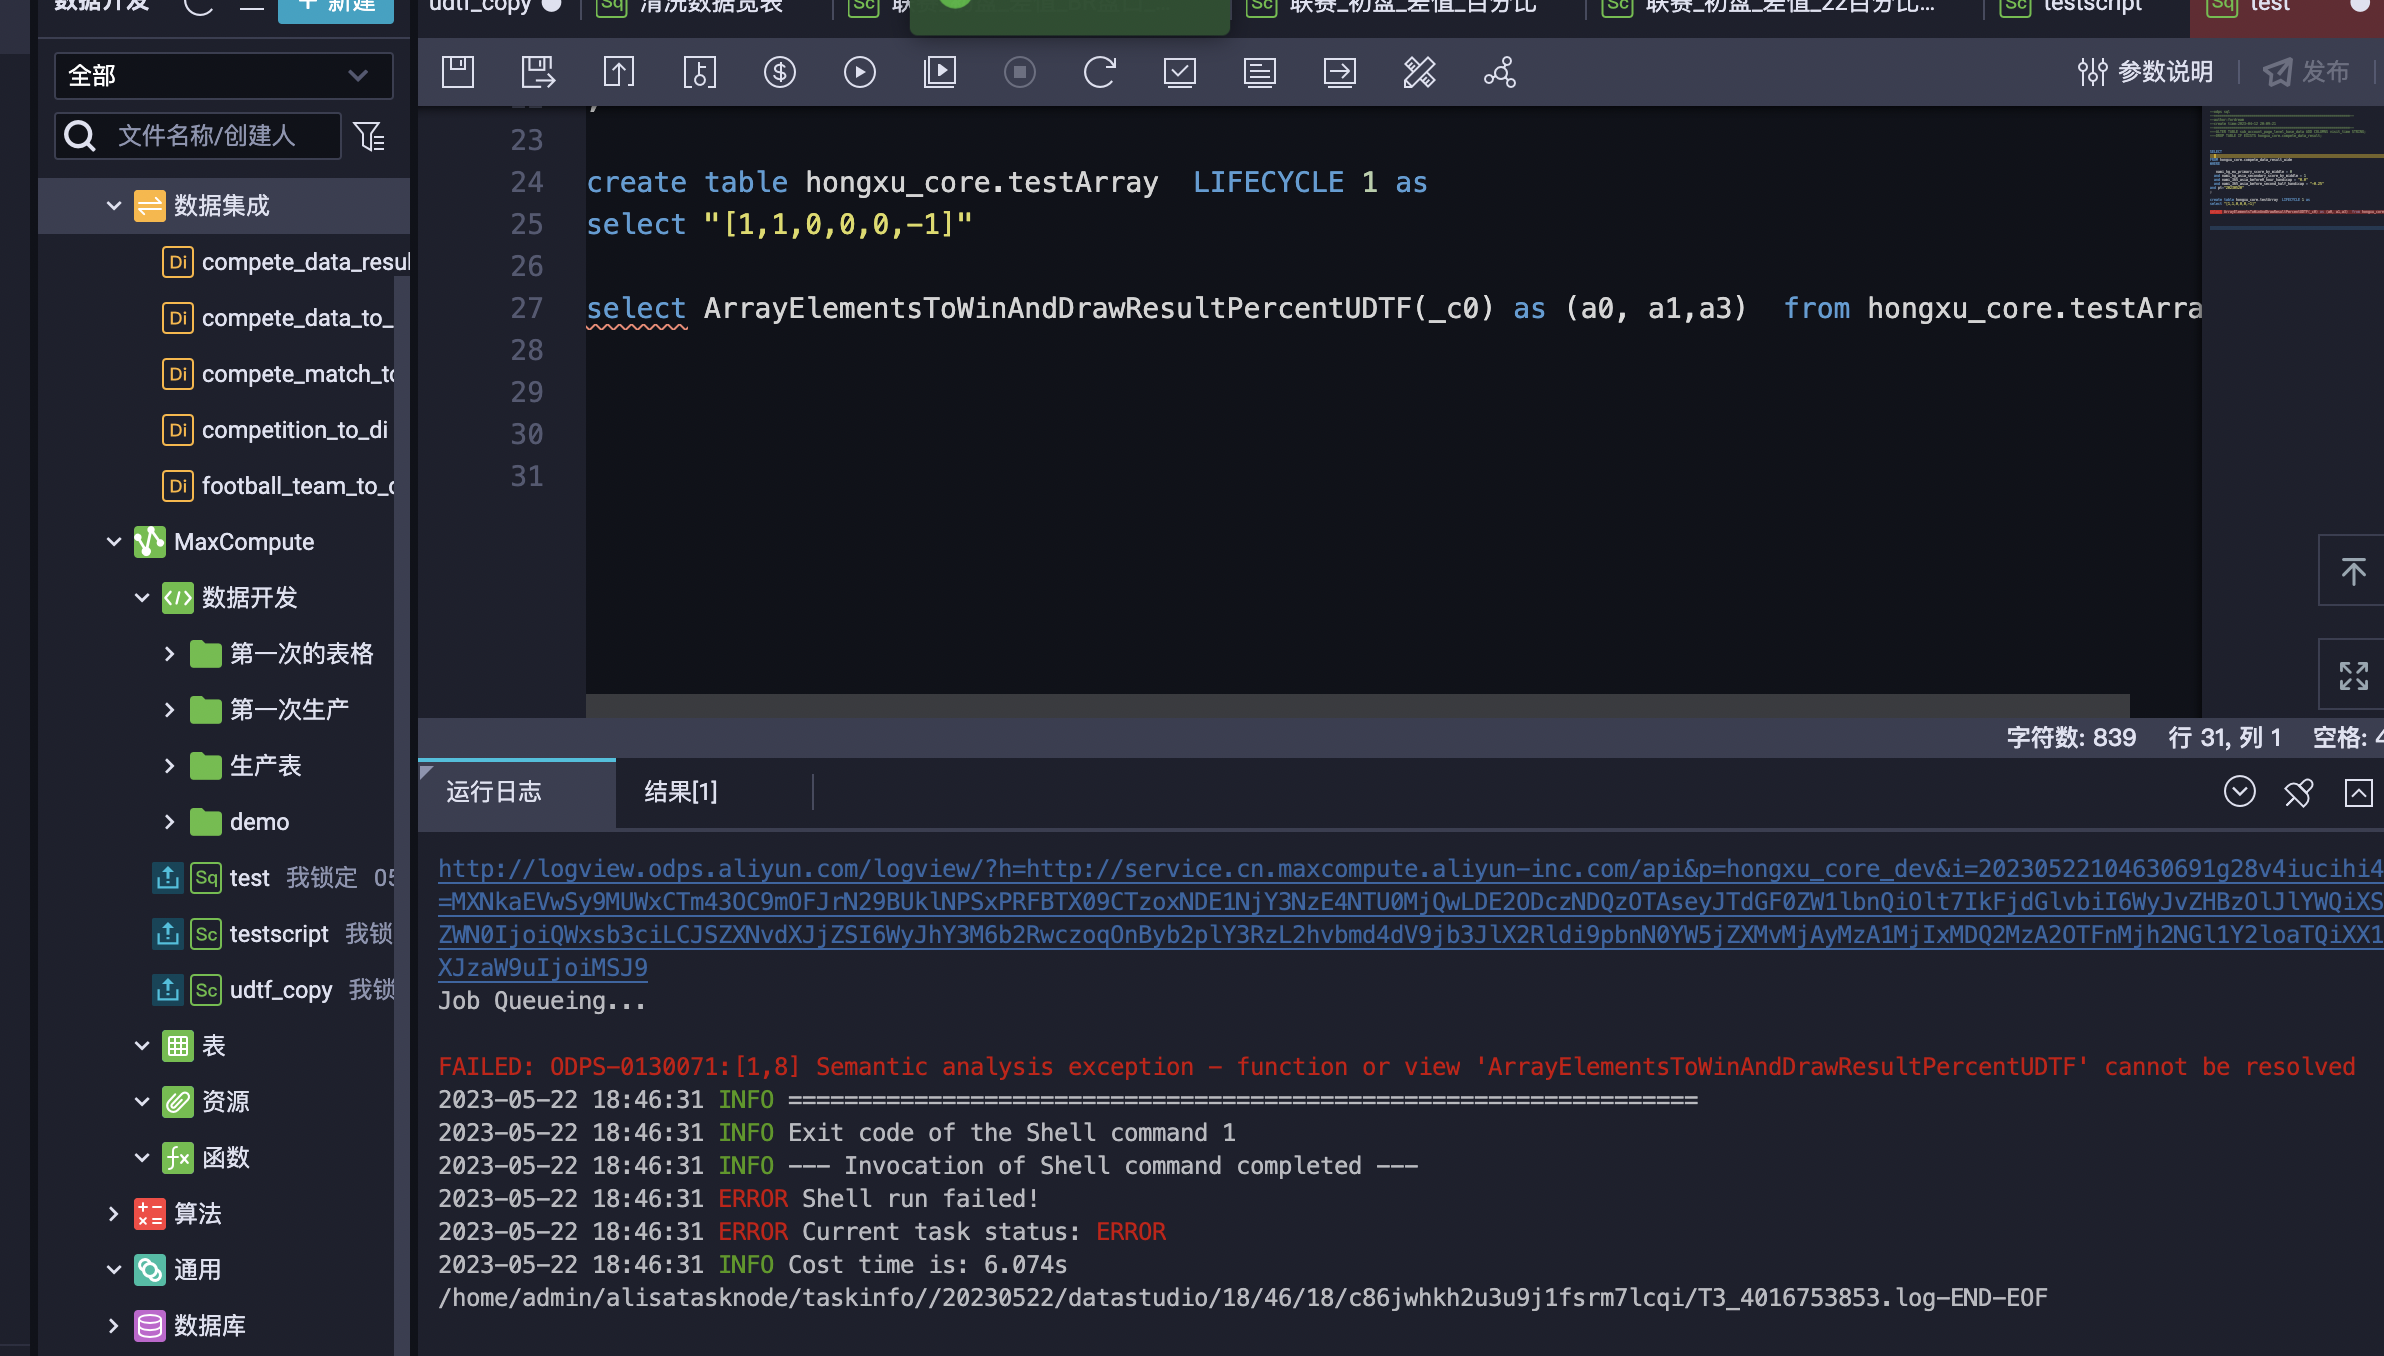Maximize the log panel with square icon
Viewport: 2384px width, 1356px height.
[2358, 793]
